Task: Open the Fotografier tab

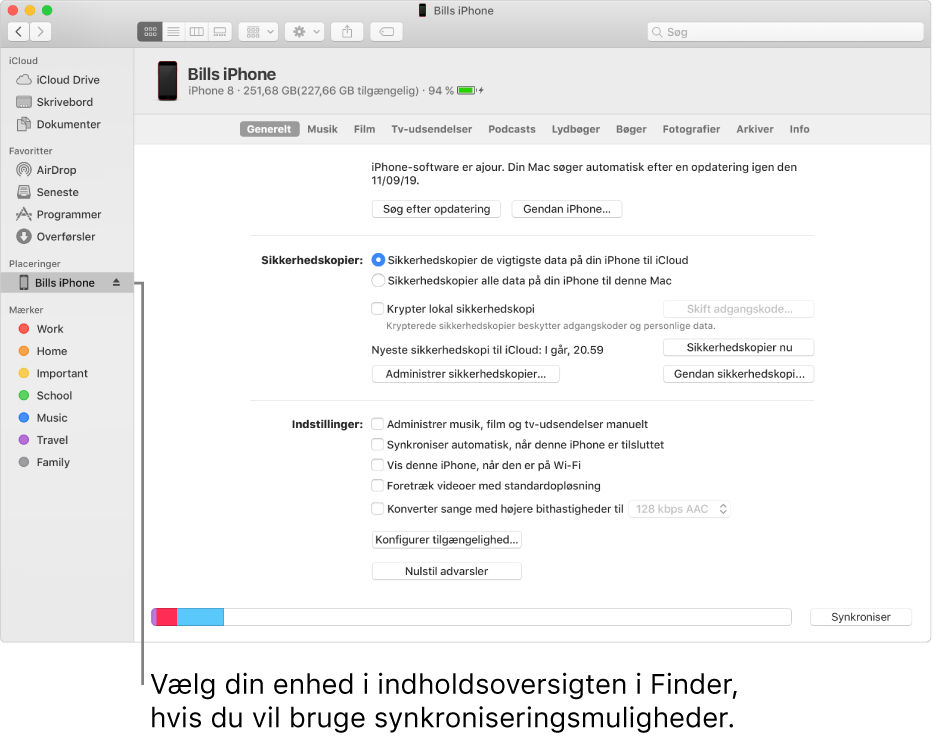Action: tap(692, 129)
